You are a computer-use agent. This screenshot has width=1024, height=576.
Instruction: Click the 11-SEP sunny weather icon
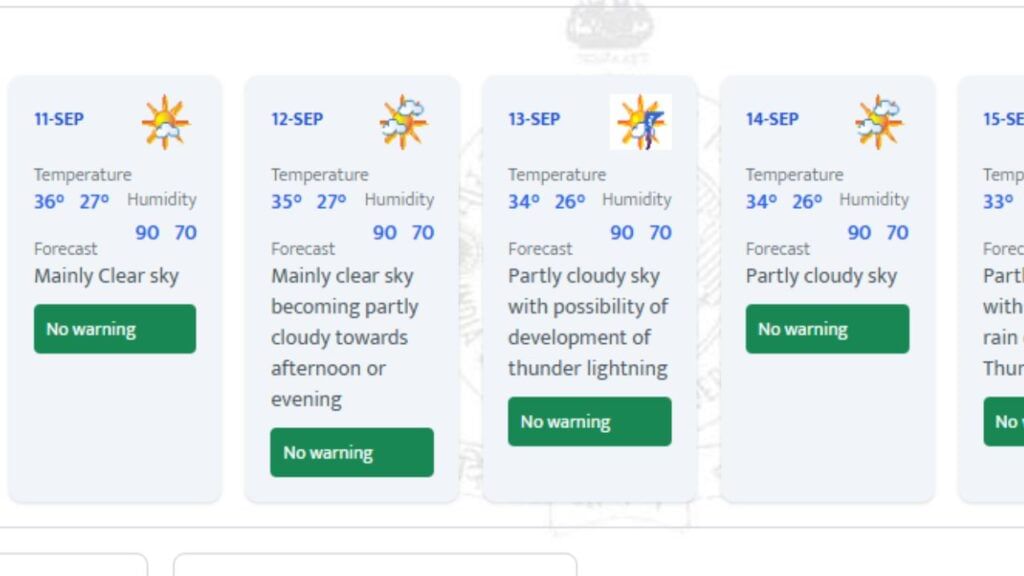point(166,122)
